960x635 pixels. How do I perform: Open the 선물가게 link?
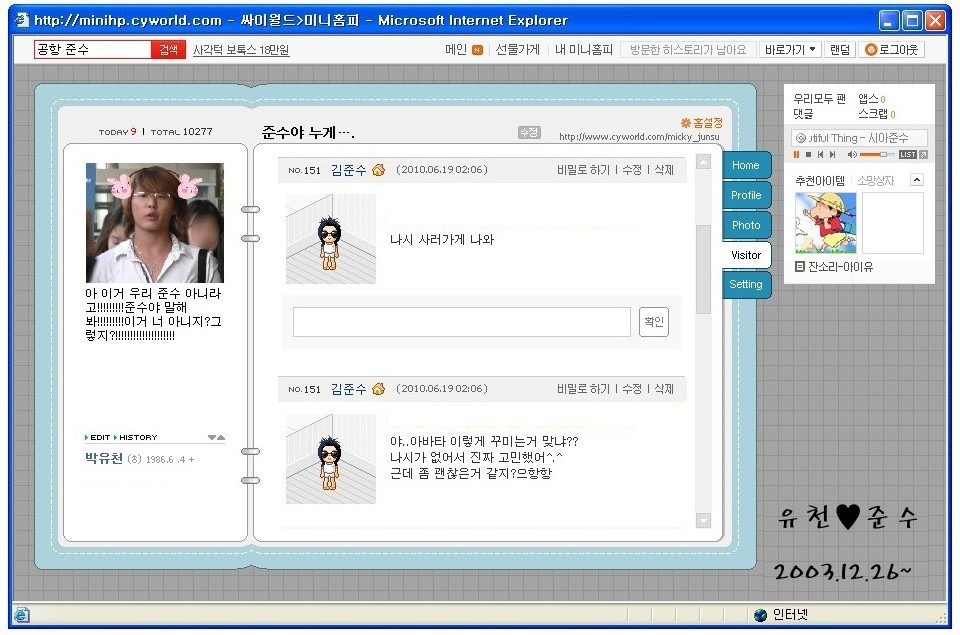517,50
